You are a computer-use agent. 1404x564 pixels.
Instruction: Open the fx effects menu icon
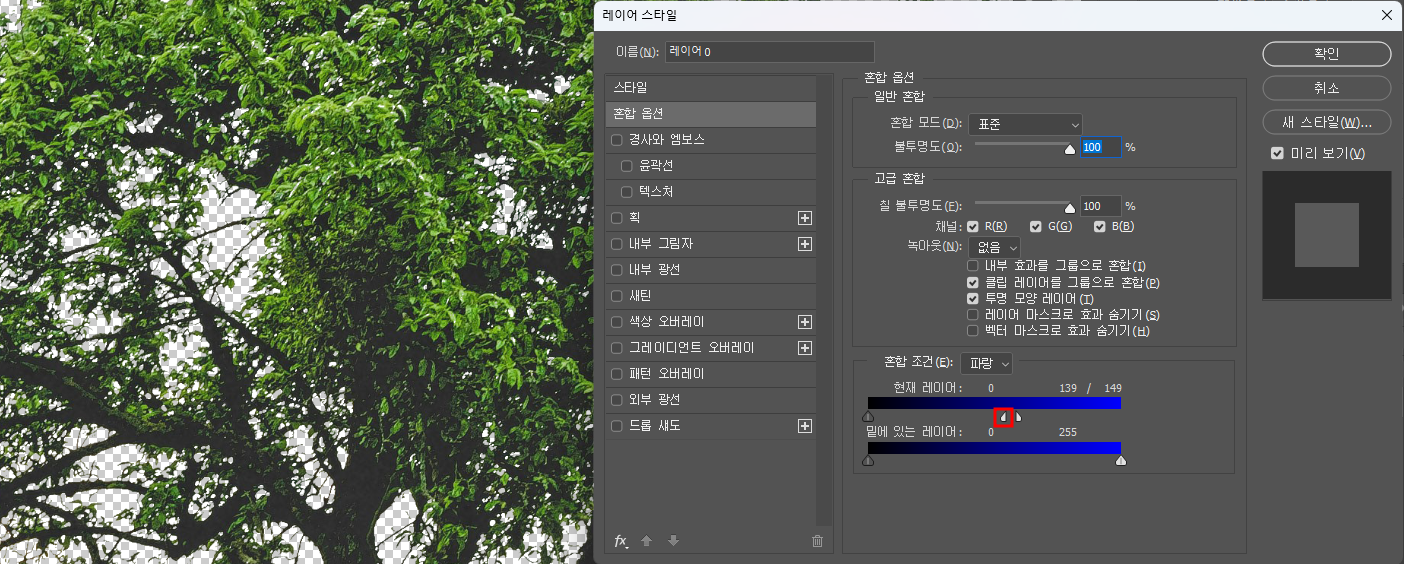[621, 541]
